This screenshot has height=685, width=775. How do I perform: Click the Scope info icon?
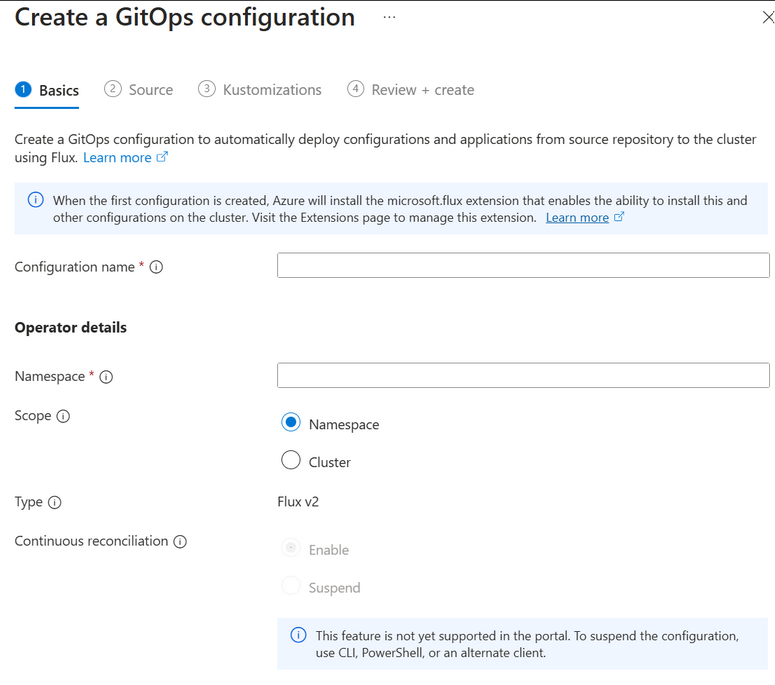coord(63,416)
